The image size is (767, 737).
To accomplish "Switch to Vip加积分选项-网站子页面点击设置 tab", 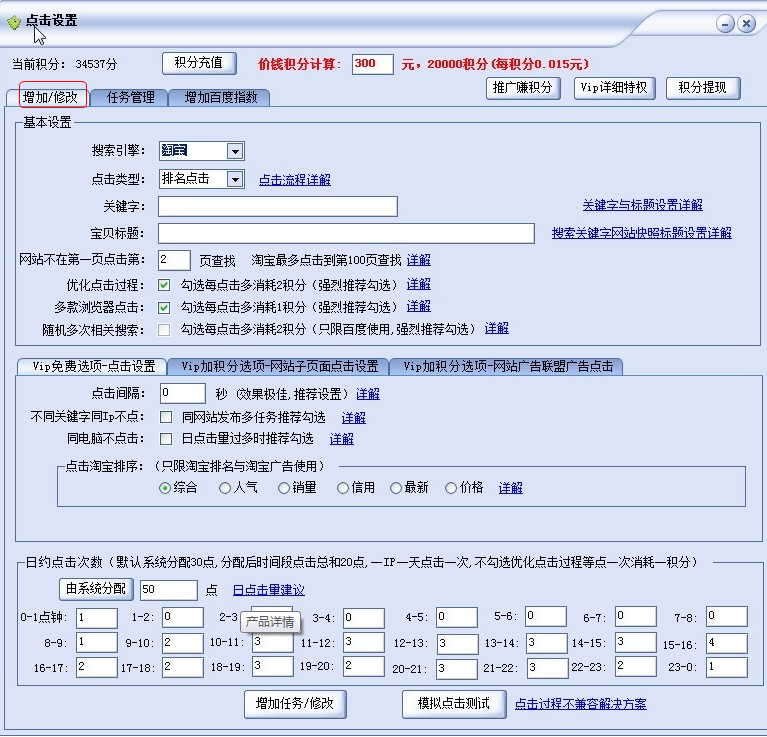I will coord(279,366).
